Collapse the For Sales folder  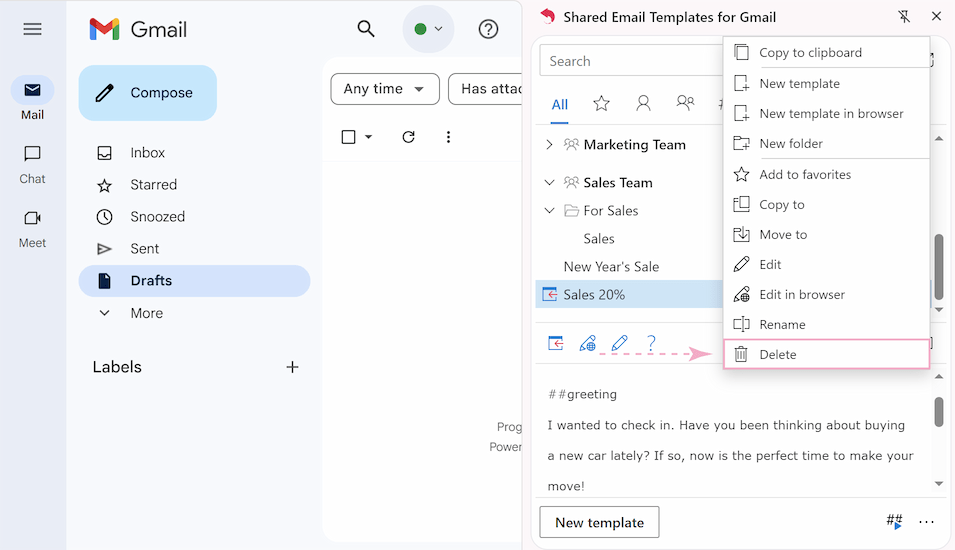(549, 211)
